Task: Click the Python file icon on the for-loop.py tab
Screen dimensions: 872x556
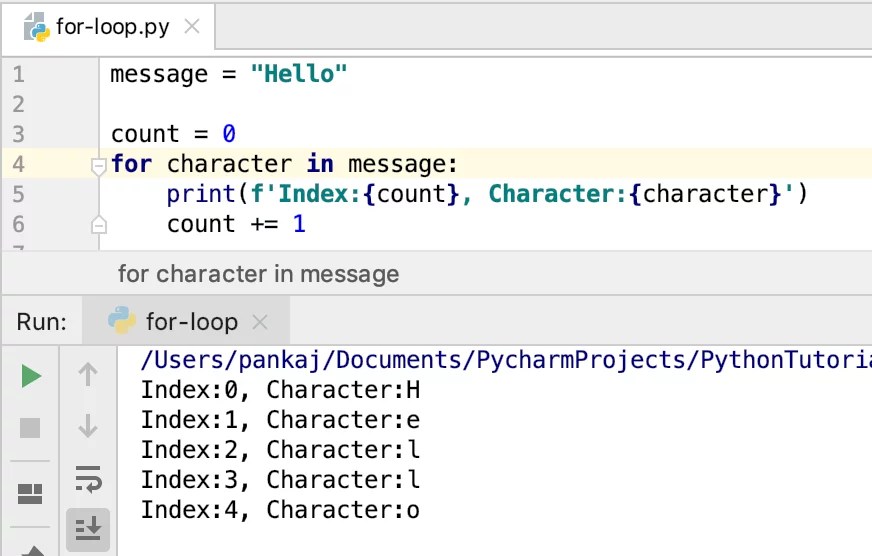Action: [37, 27]
